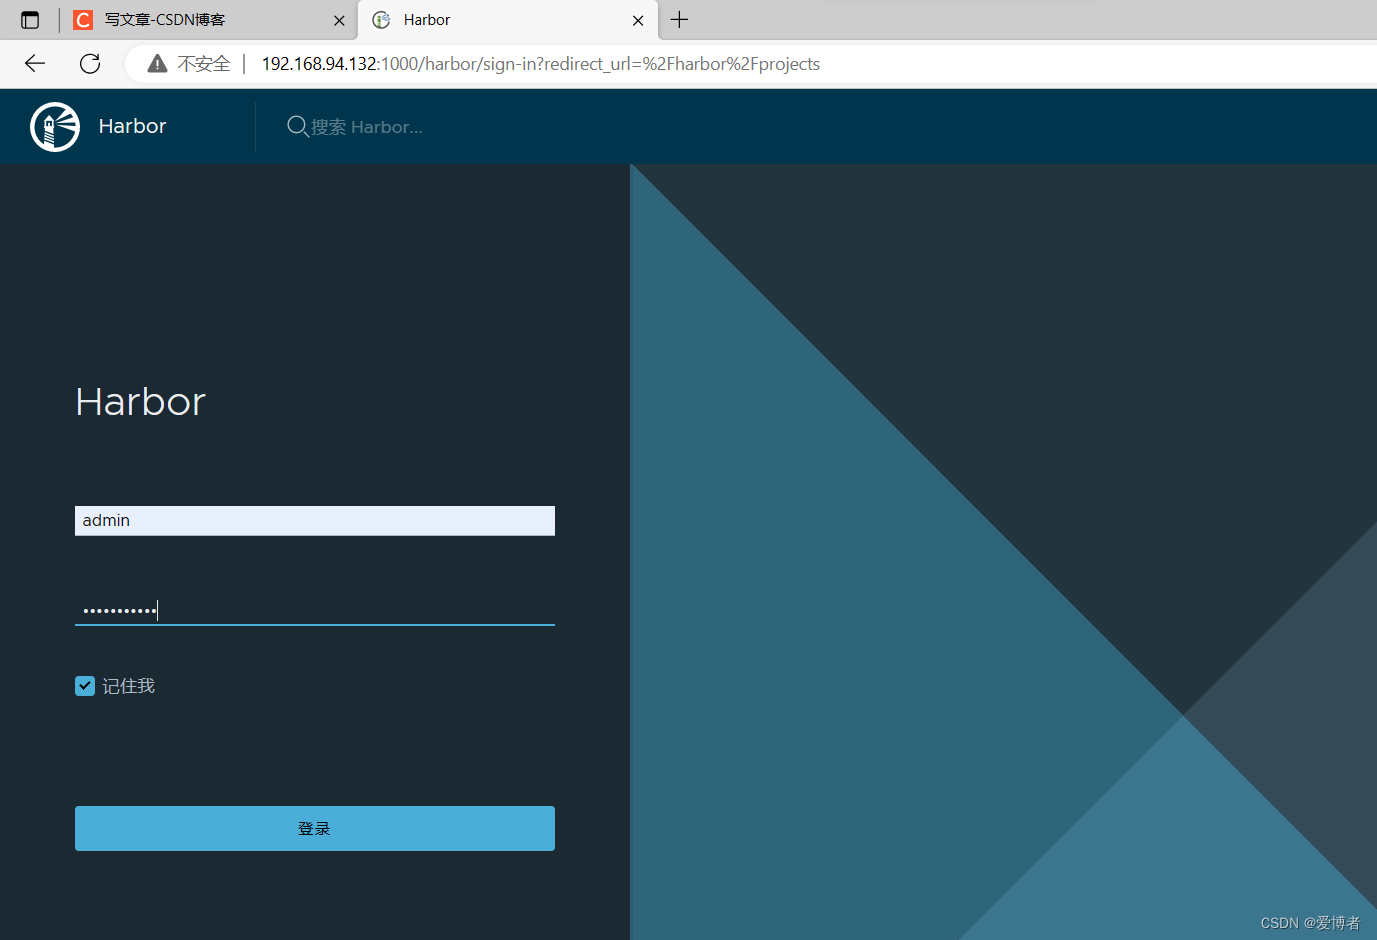The width and height of the screenshot is (1377, 940).
Task: Click the 搜索 Harbor search box
Action: click(366, 127)
